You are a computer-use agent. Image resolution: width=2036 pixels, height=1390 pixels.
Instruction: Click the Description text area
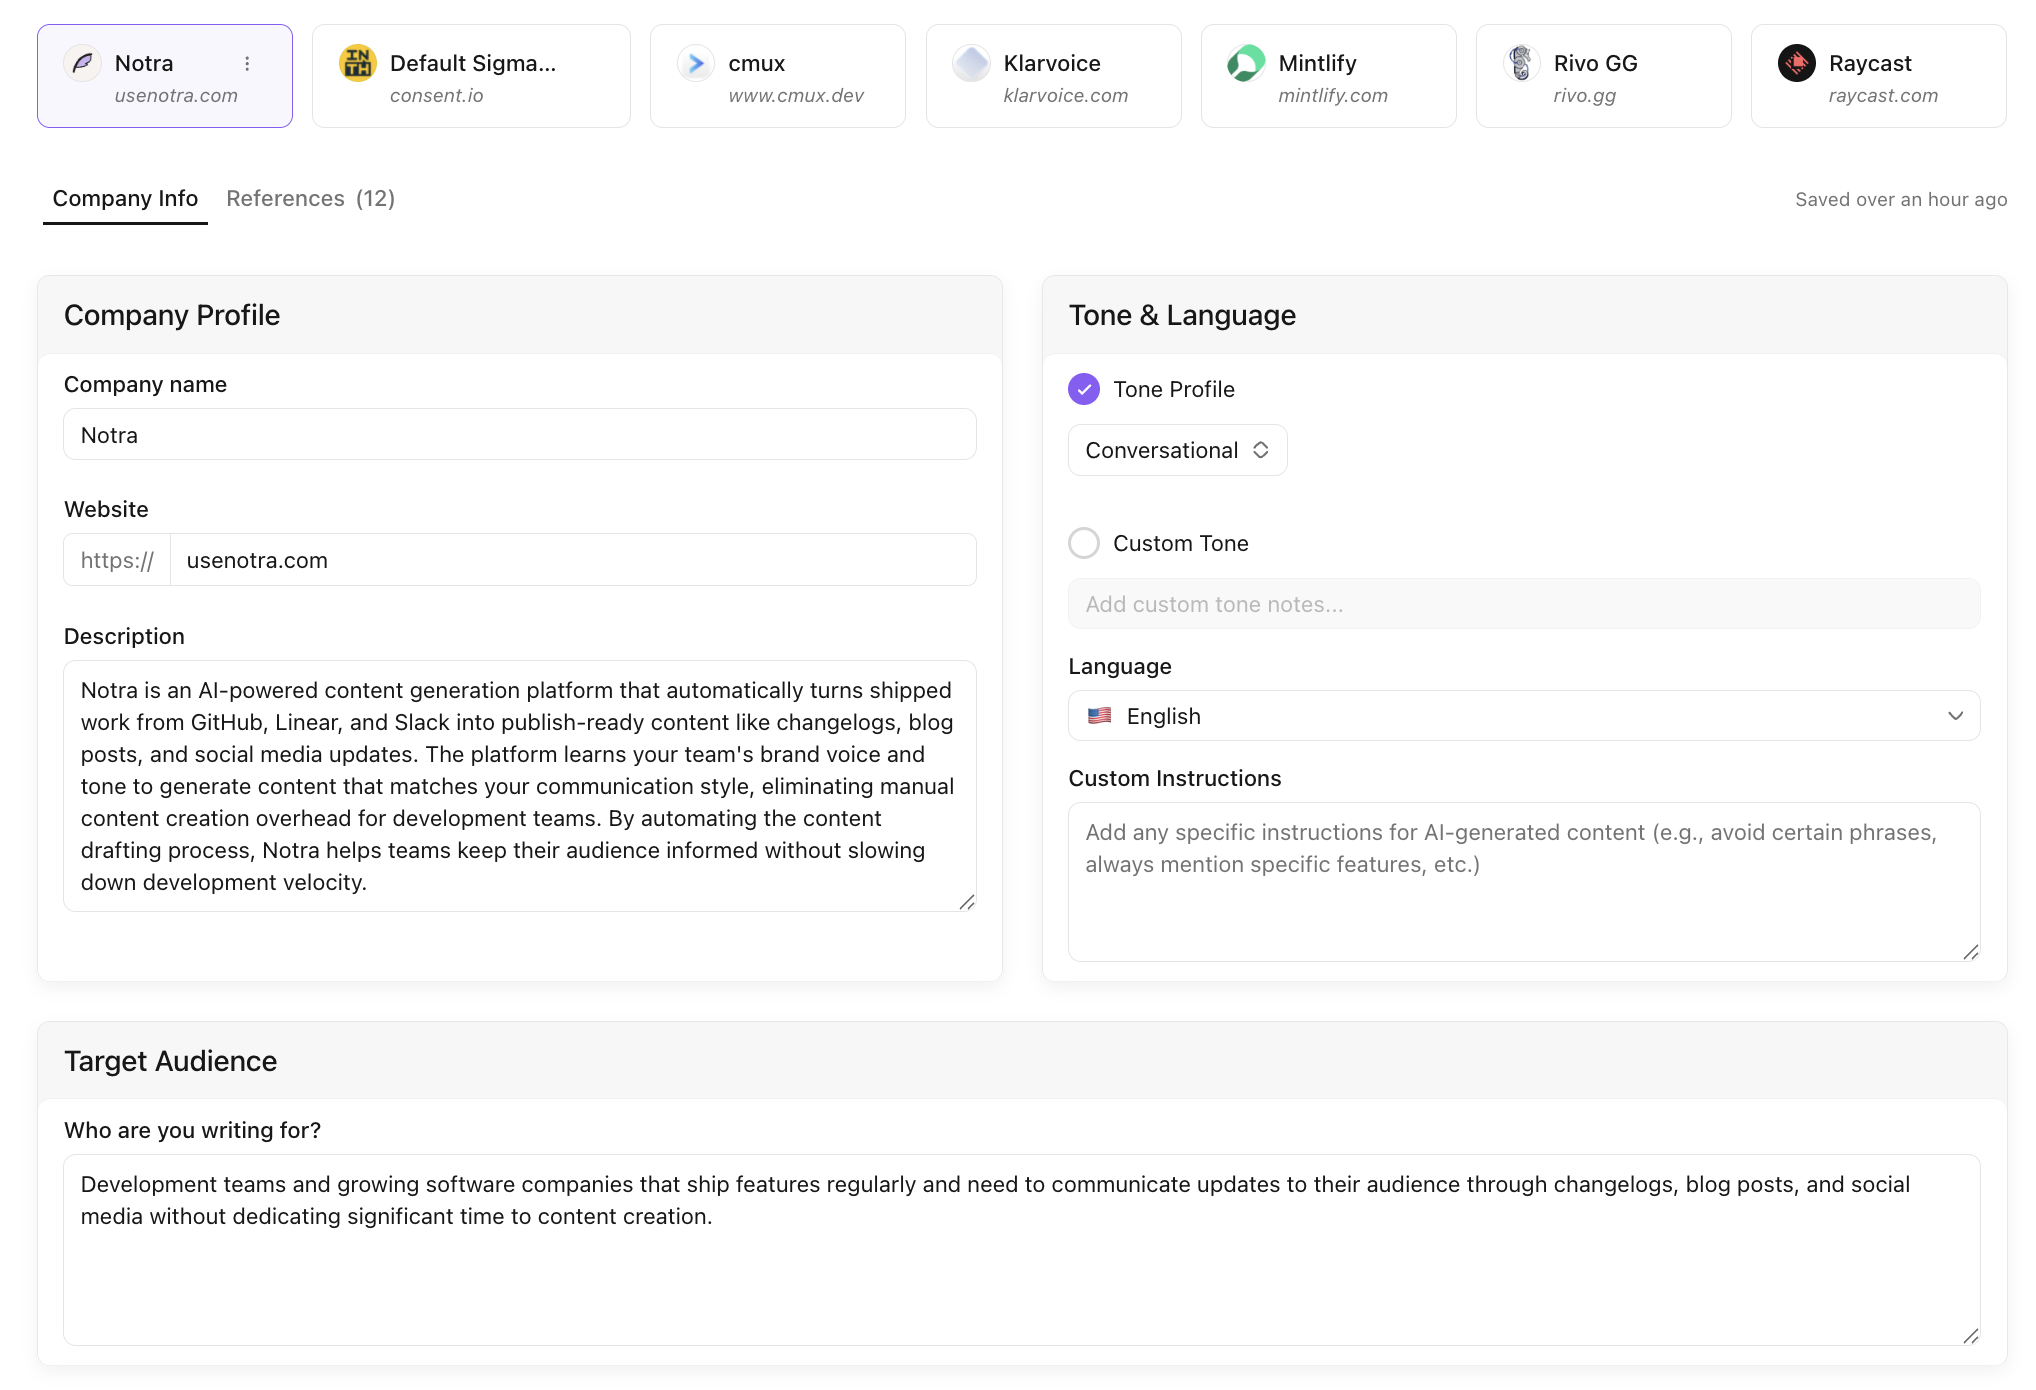pos(520,786)
